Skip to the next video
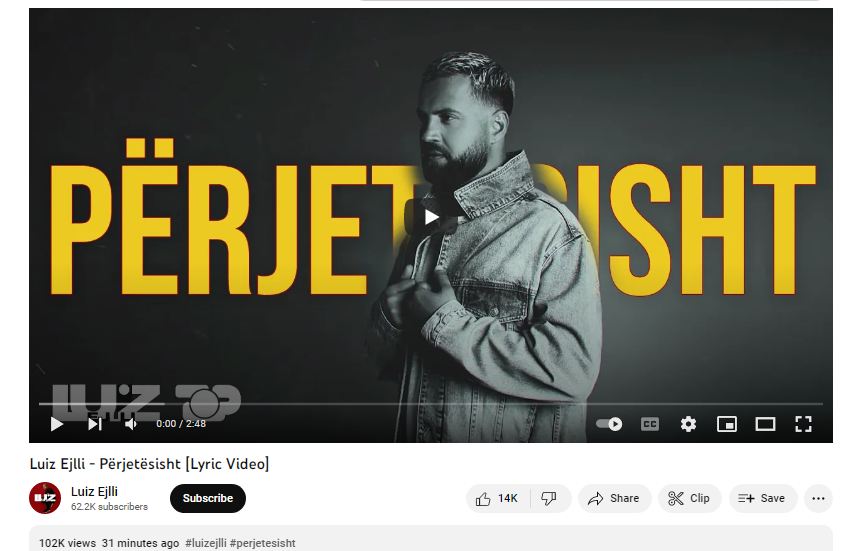The height and width of the screenshot is (551, 847). 95,424
